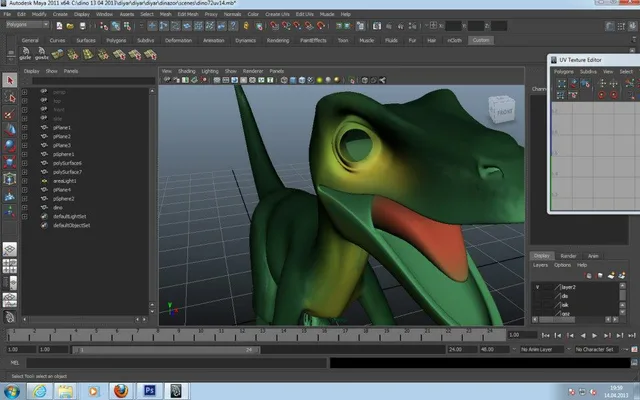Toggle visibility box of 'isik' layer
640x400 pixels.
click(x=537, y=305)
